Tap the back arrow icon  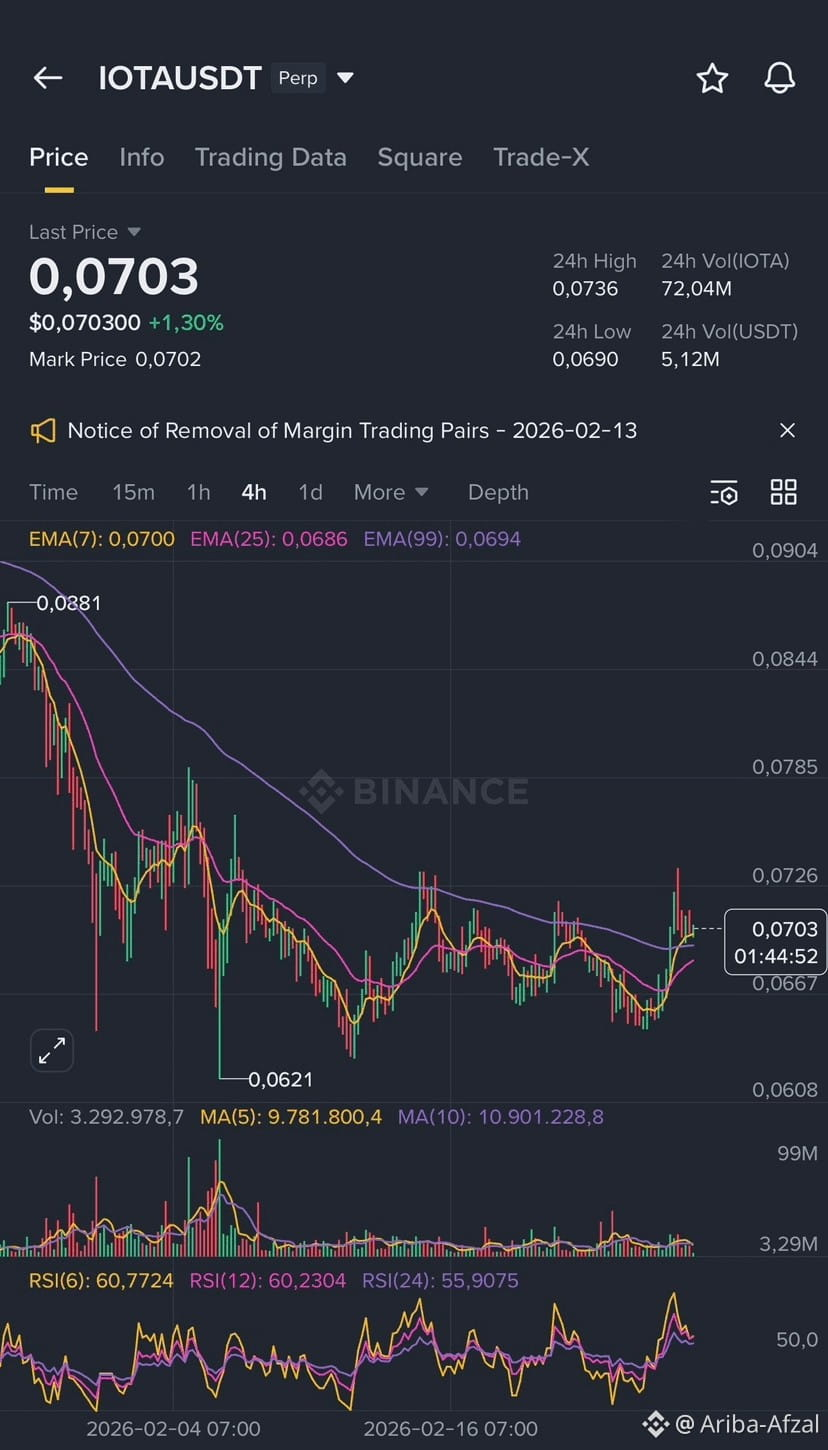click(47, 78)
